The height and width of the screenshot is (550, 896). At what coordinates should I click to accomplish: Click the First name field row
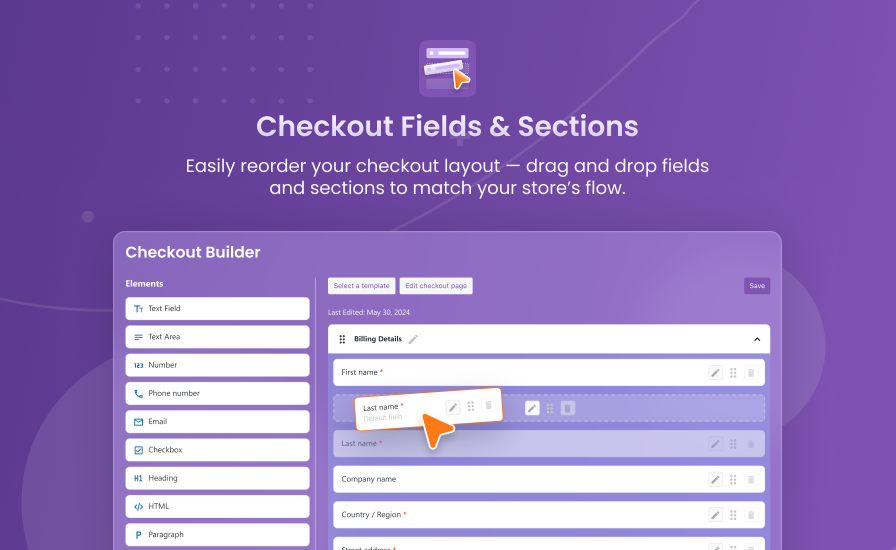pyautogui.click(x=549, y=372)
